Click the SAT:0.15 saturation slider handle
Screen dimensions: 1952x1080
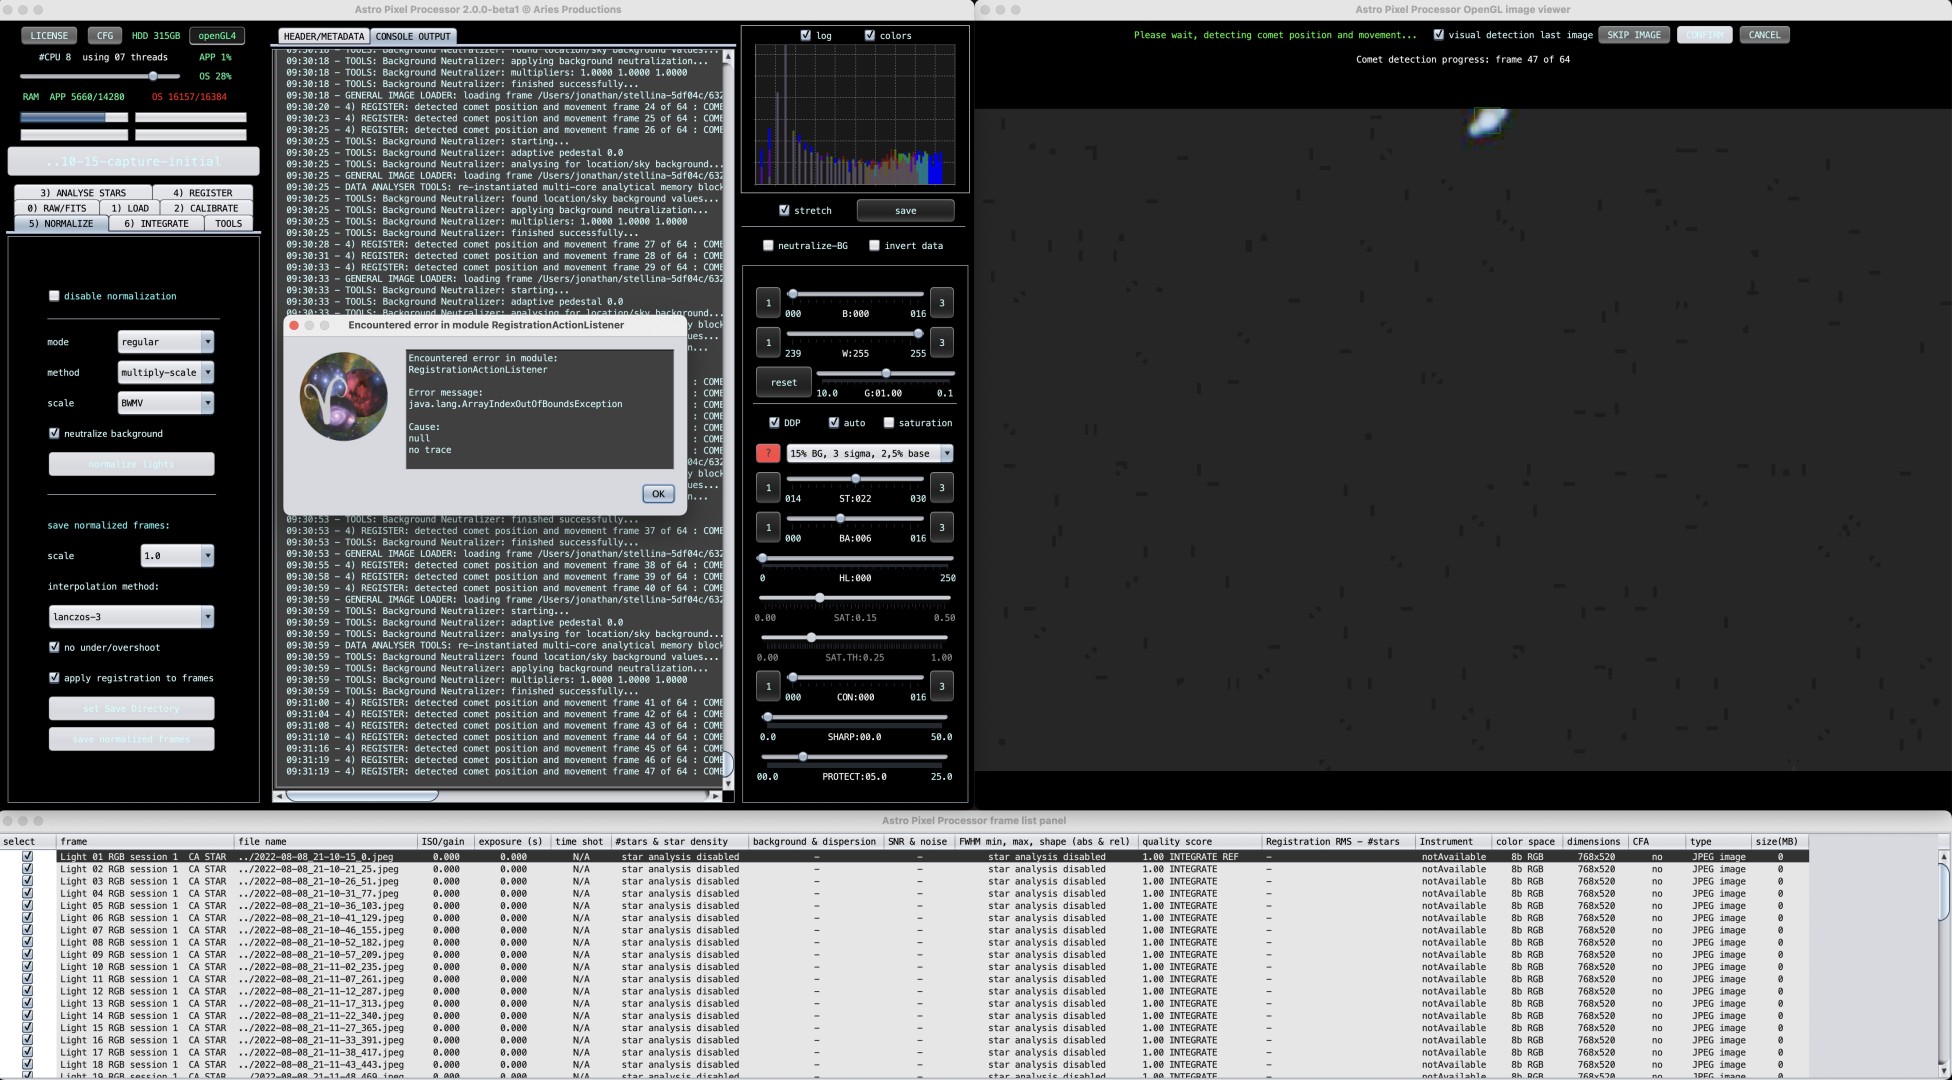point(820,598)
